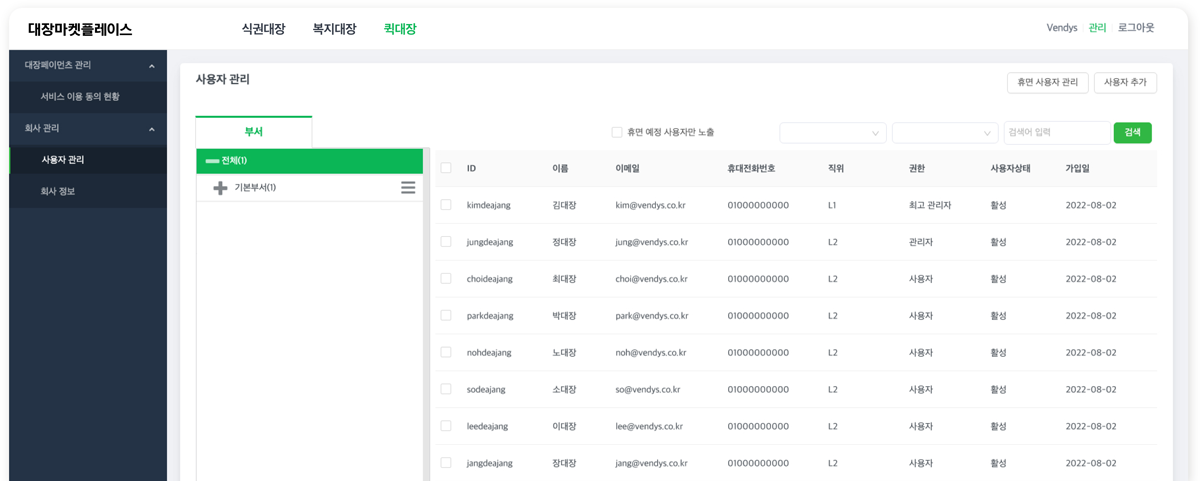Tick the checkbox for choideajang row
Screen dimensions: 1200x481
(446, 279)
